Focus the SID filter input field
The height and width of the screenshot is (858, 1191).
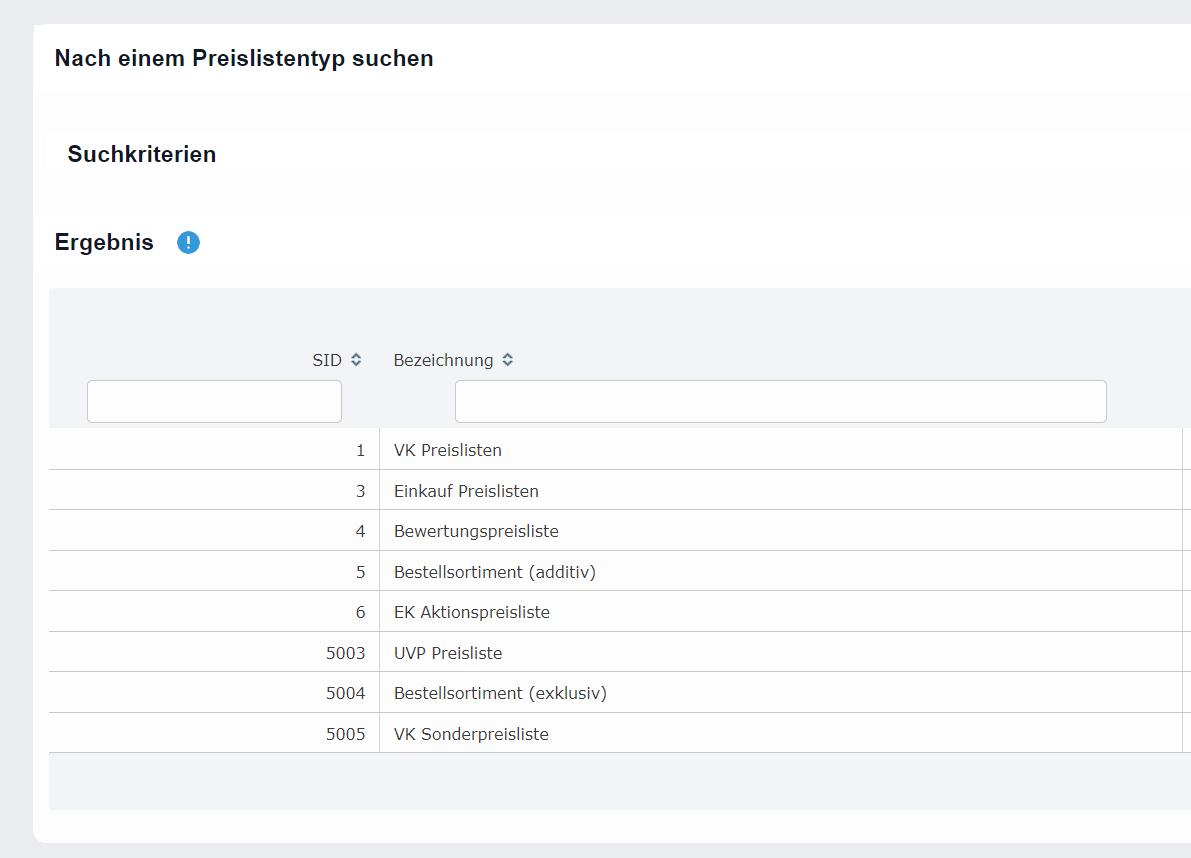(x=214, y=402)
